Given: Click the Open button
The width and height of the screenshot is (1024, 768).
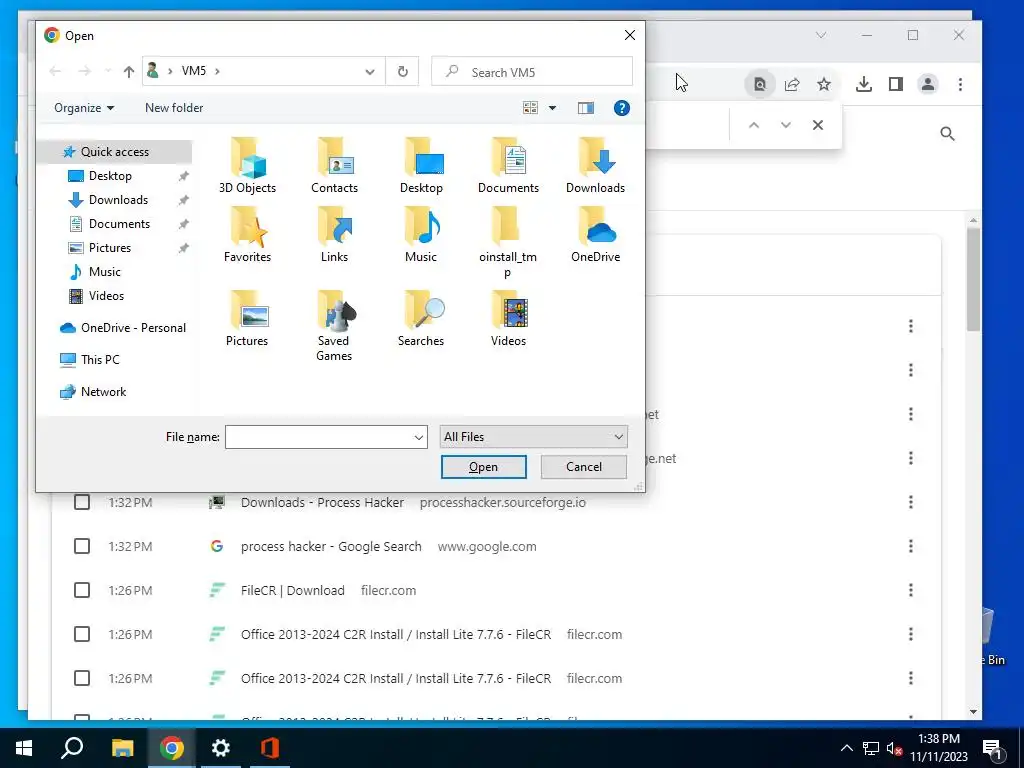Looking at the screenshot, I should (x=483, y=467).
